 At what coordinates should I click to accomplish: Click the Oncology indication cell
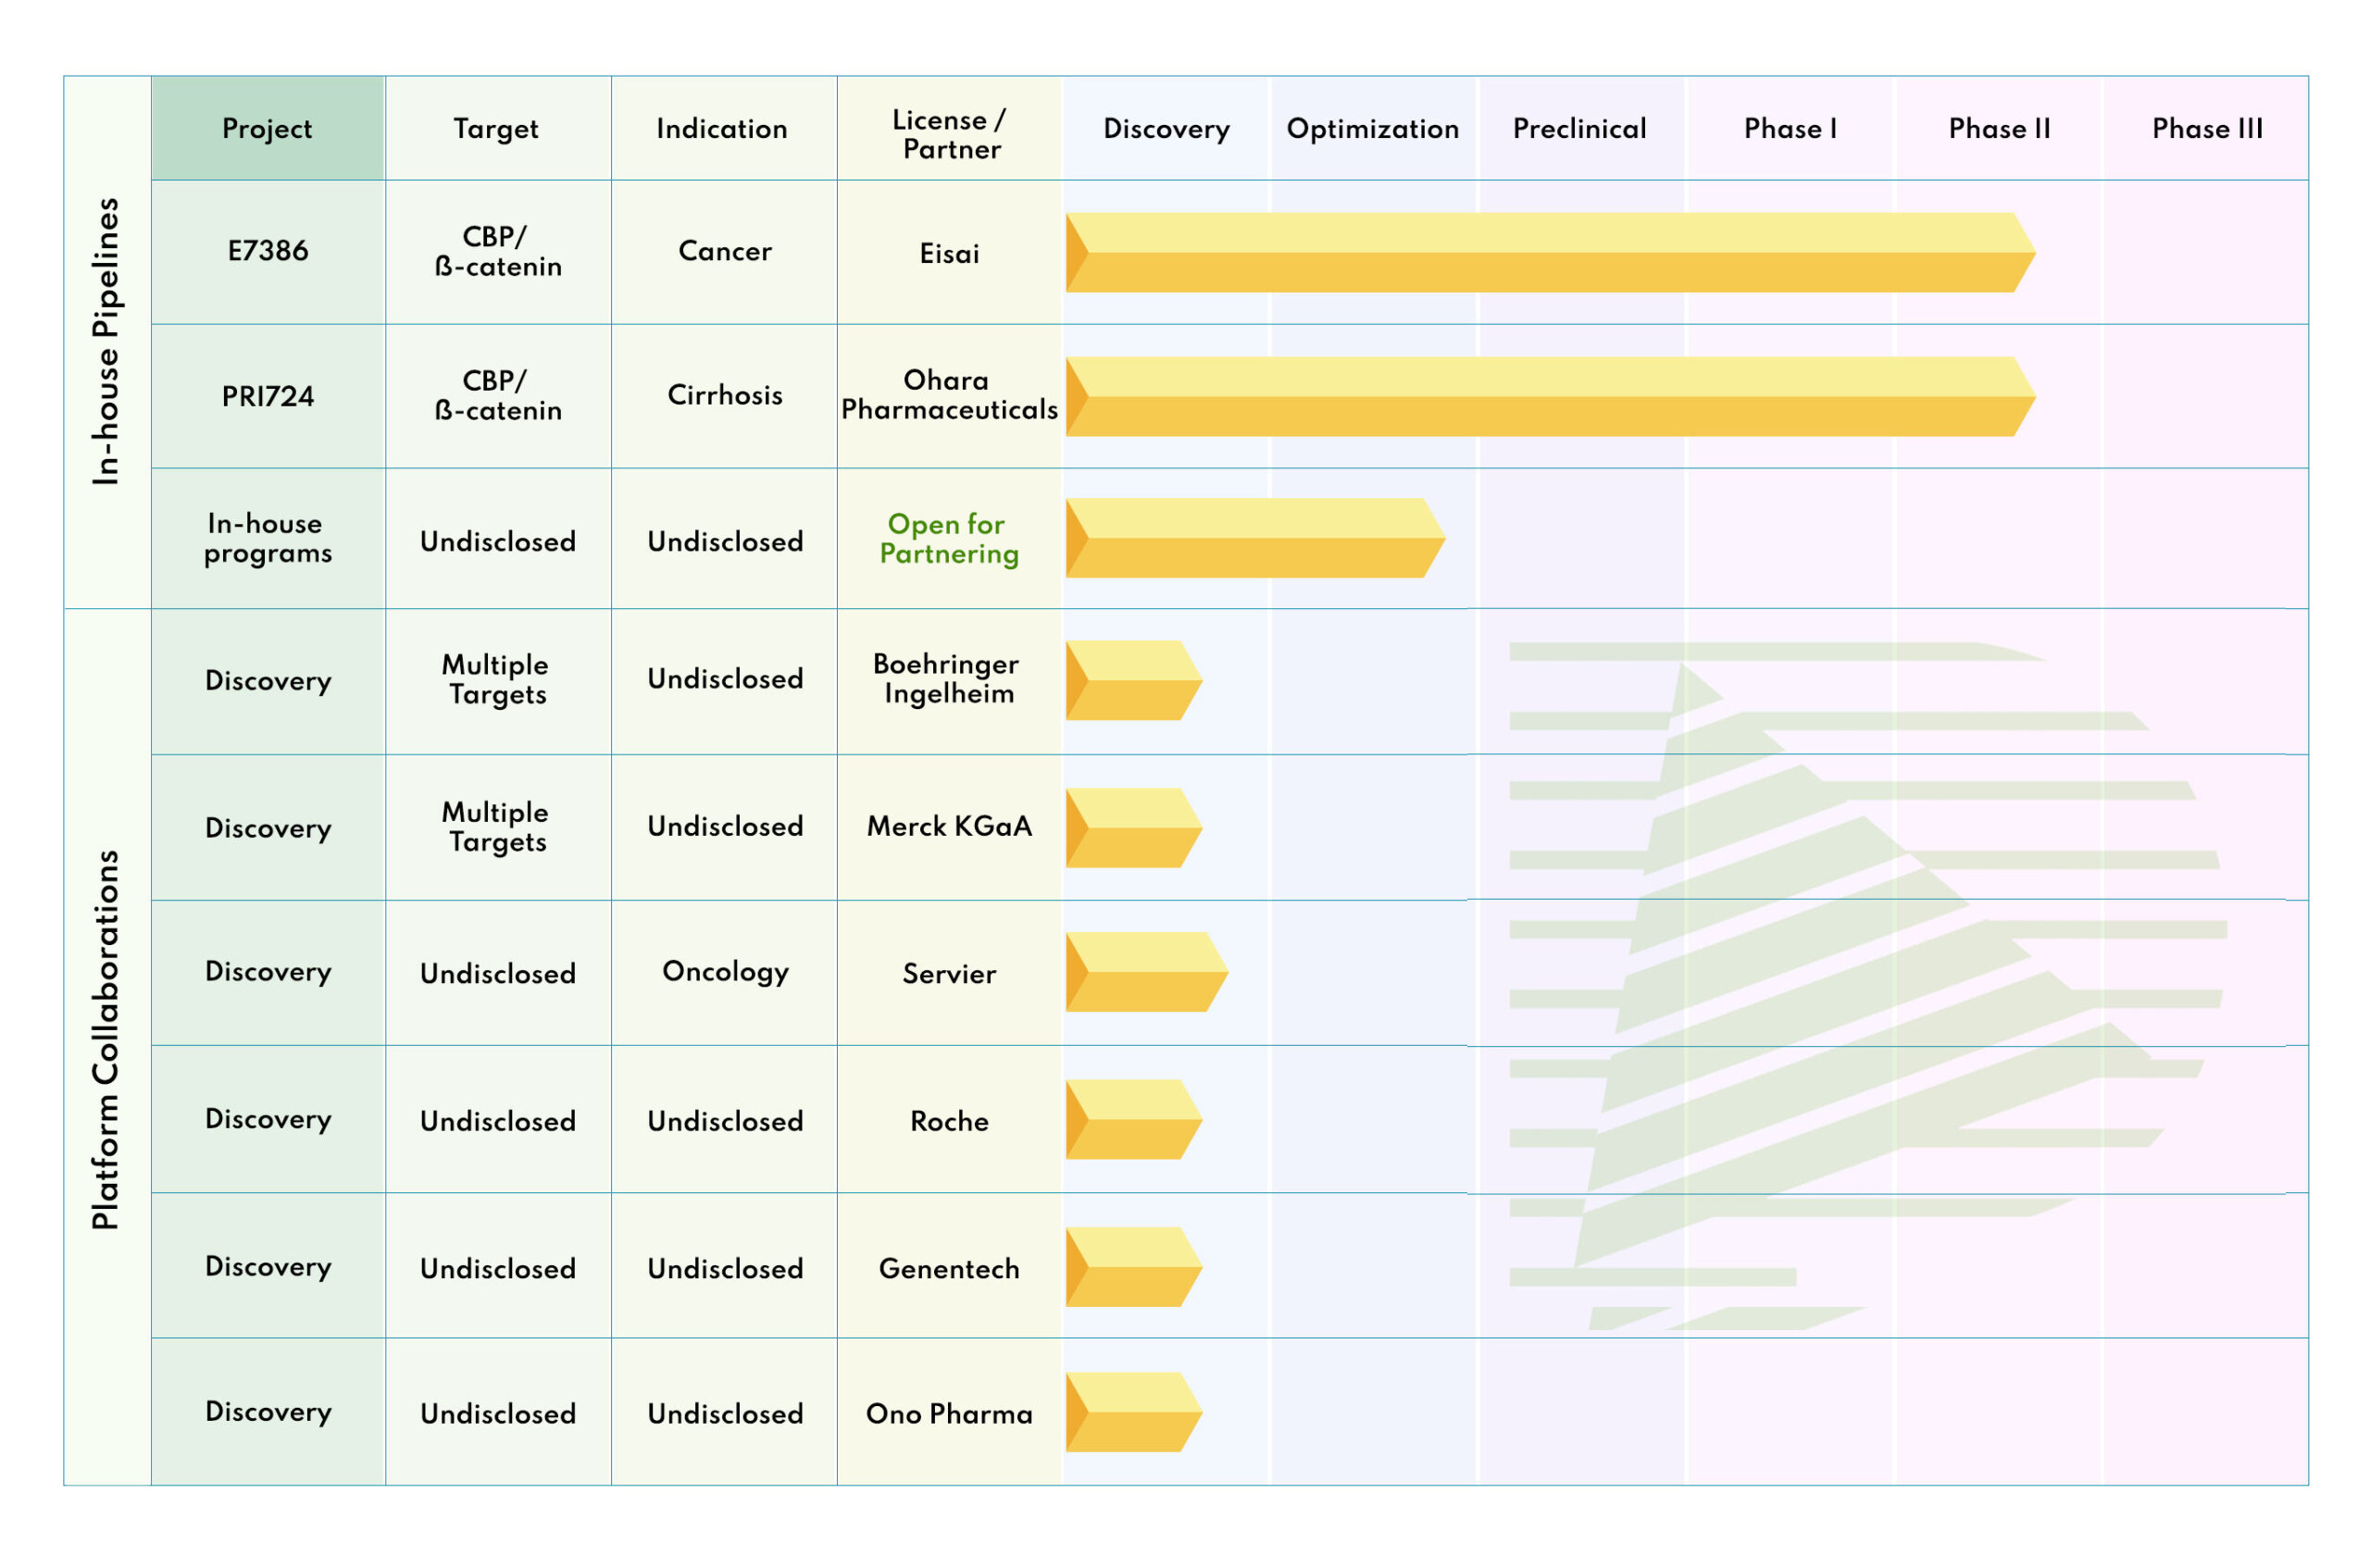(x=725, y=972)
